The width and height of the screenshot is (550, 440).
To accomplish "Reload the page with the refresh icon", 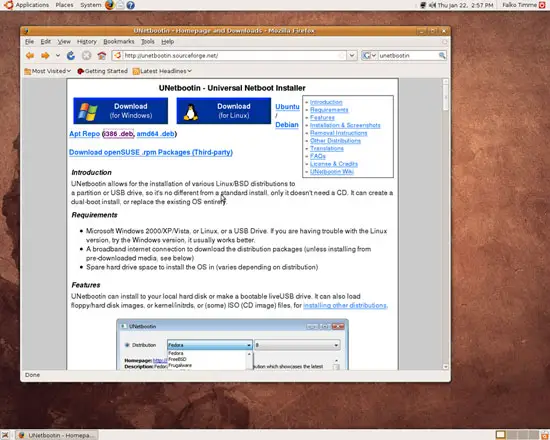I will pos(71,55).
